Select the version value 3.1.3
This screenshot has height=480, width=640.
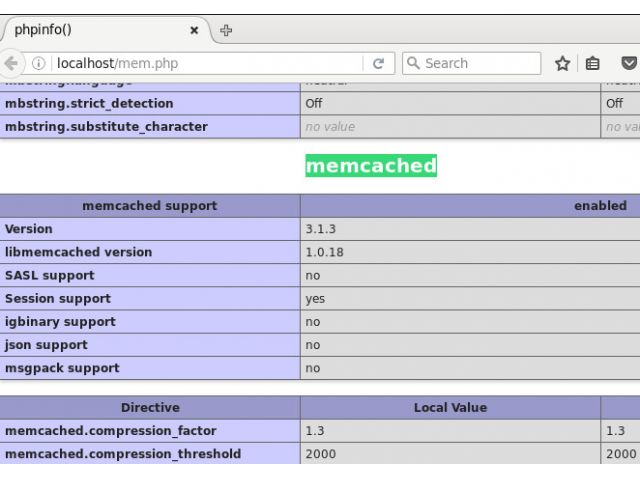(320, 229)
